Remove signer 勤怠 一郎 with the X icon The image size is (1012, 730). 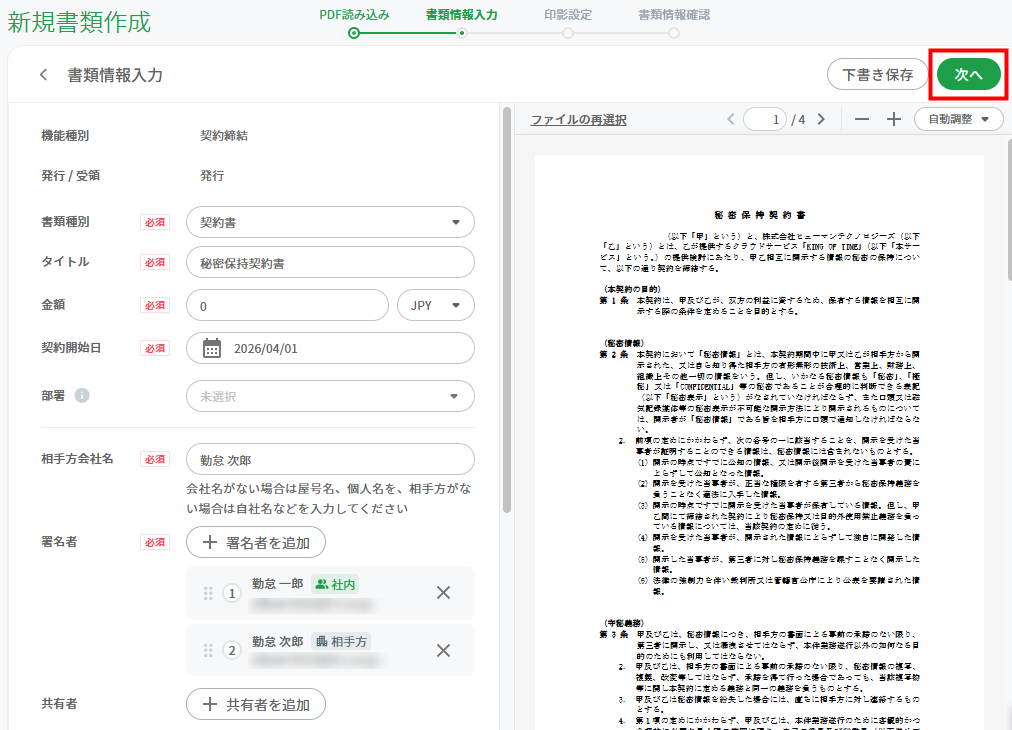pyautogui.click(x=443, y=593)
